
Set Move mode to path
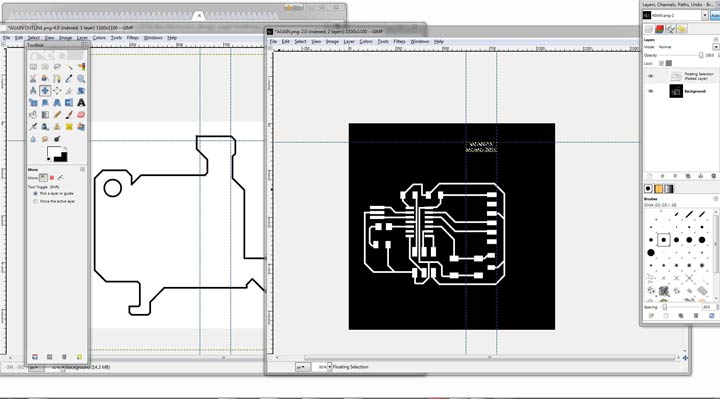coord(60,178)
